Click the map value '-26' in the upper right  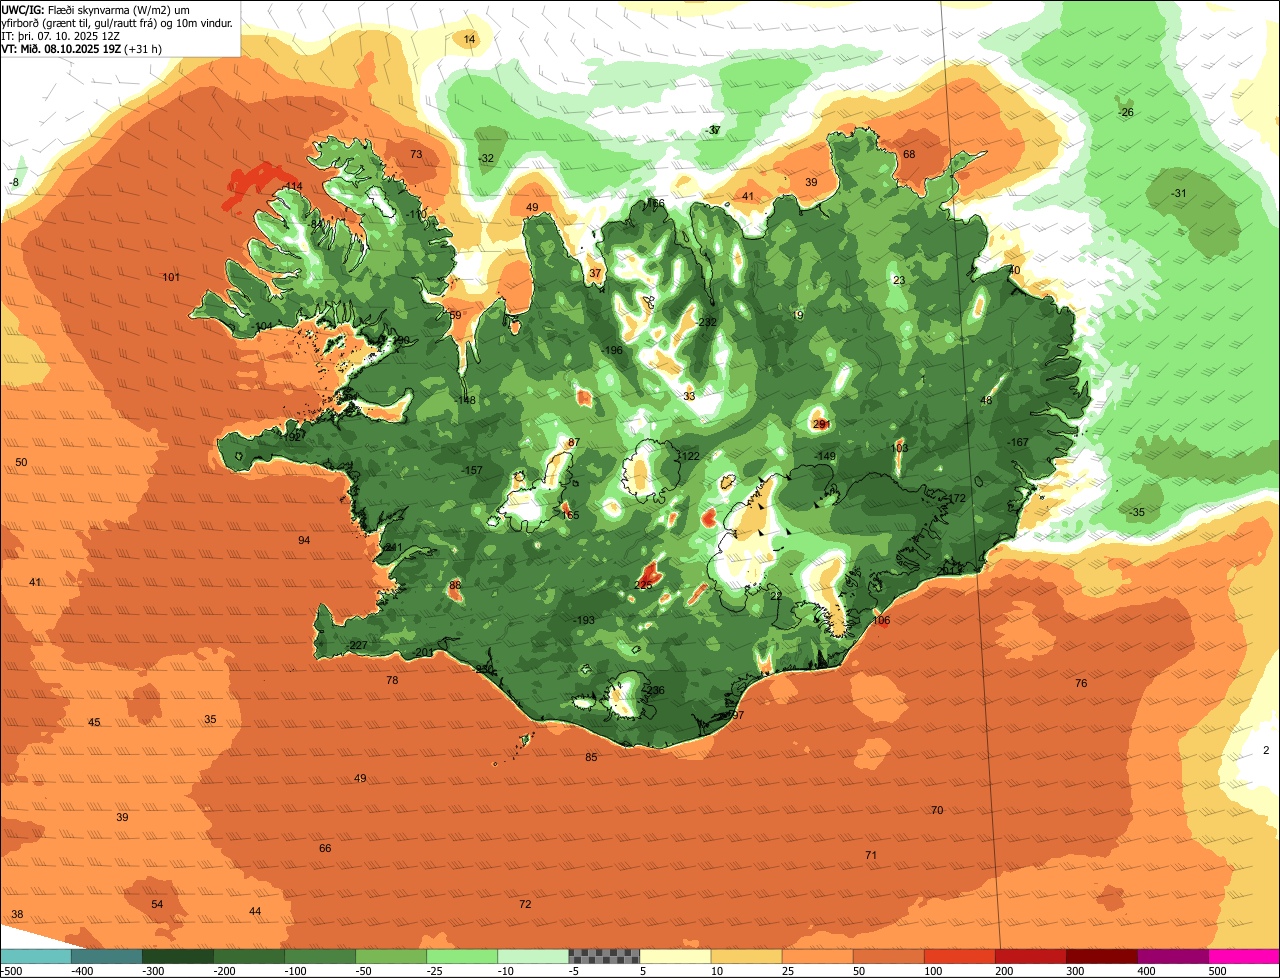[x=1126, y=112]
